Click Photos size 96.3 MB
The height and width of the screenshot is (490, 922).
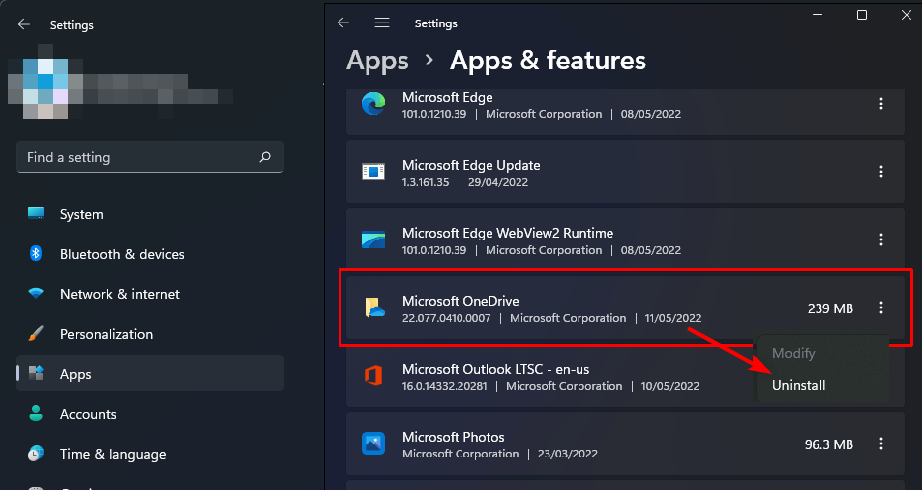point(829,444)
